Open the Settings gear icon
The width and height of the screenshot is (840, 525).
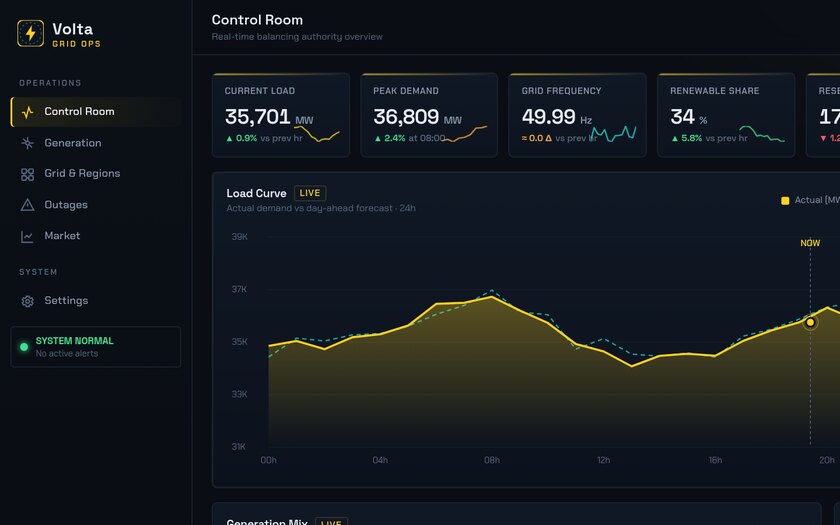(27, 301)
